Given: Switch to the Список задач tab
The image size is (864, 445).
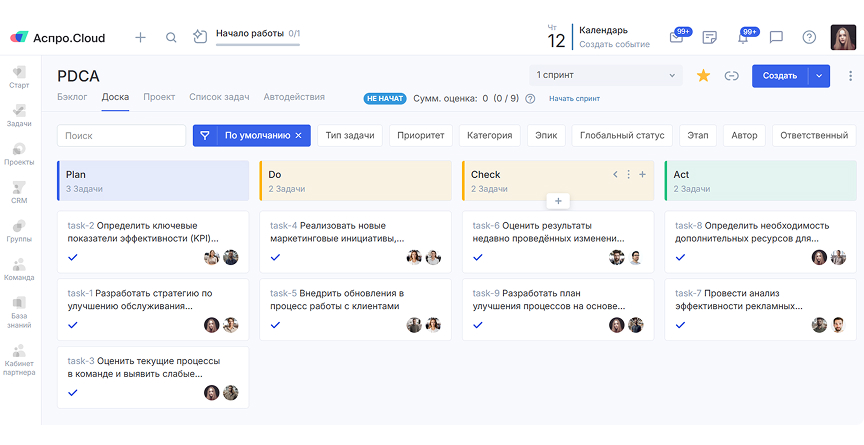Looking at the screenshot, I should [x=219, y=97].
